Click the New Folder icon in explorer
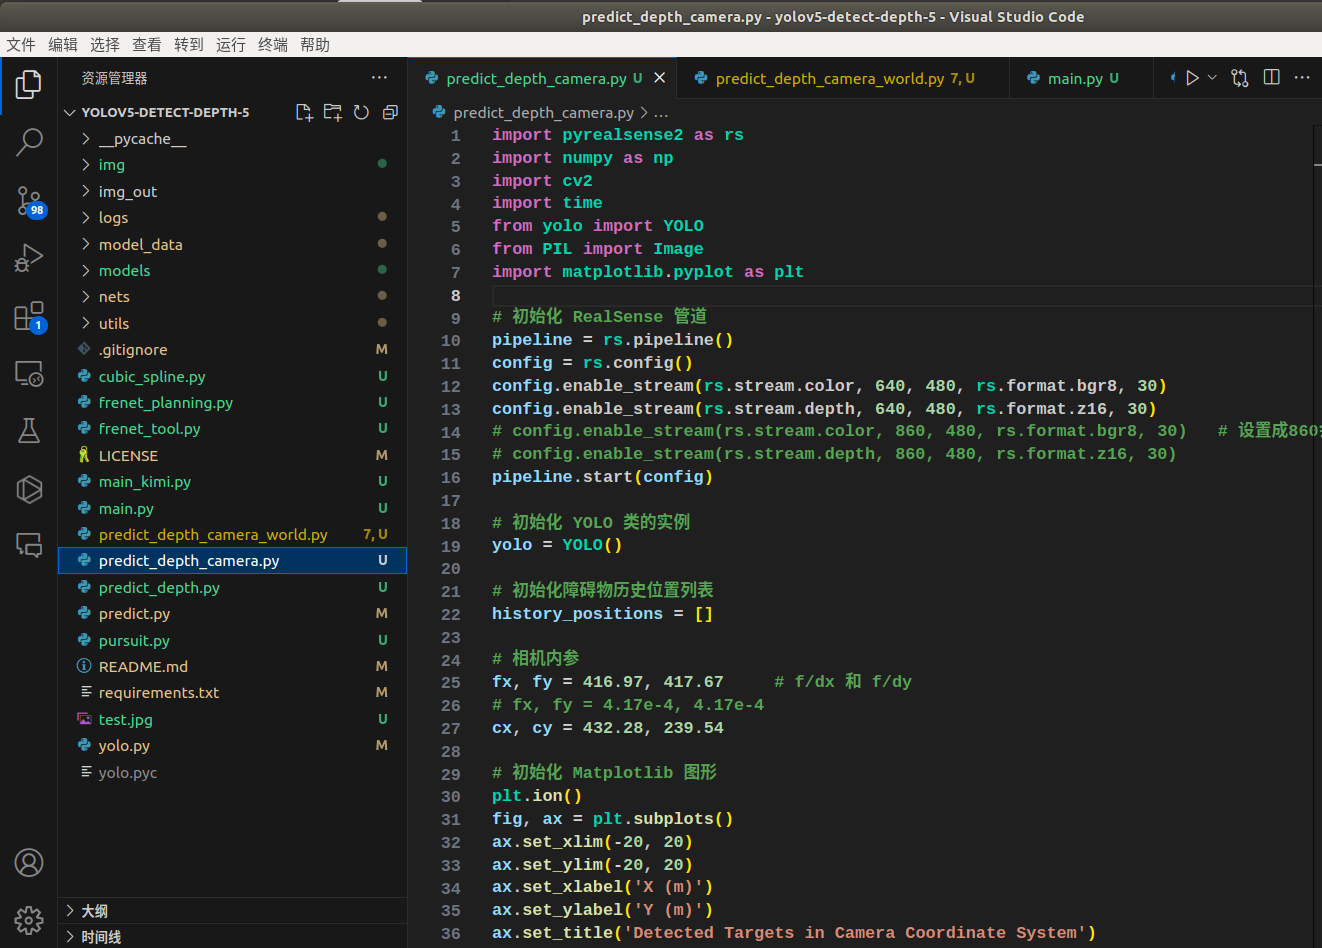 pos(333,113)
